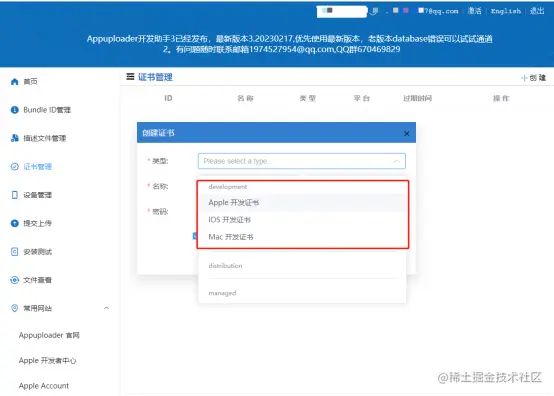Click the 名称: field label in the dialog
The image size is (554, 396).
[x=160, y=186]
